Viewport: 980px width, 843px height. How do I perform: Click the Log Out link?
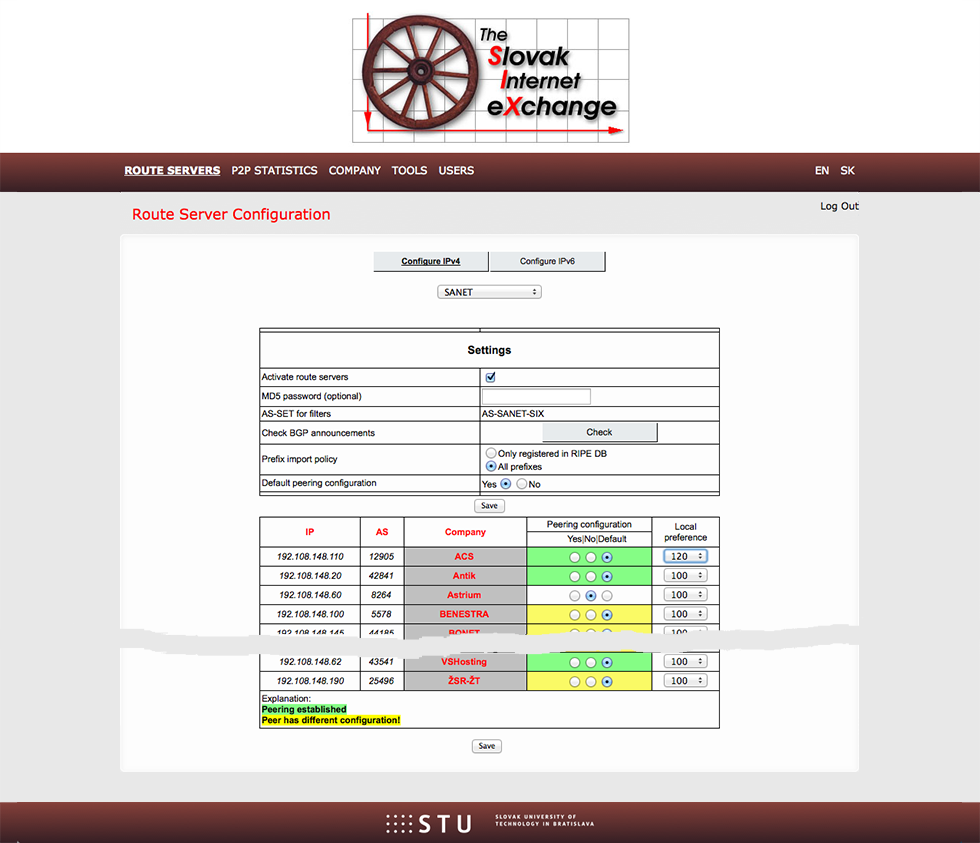tap(839, 206)
